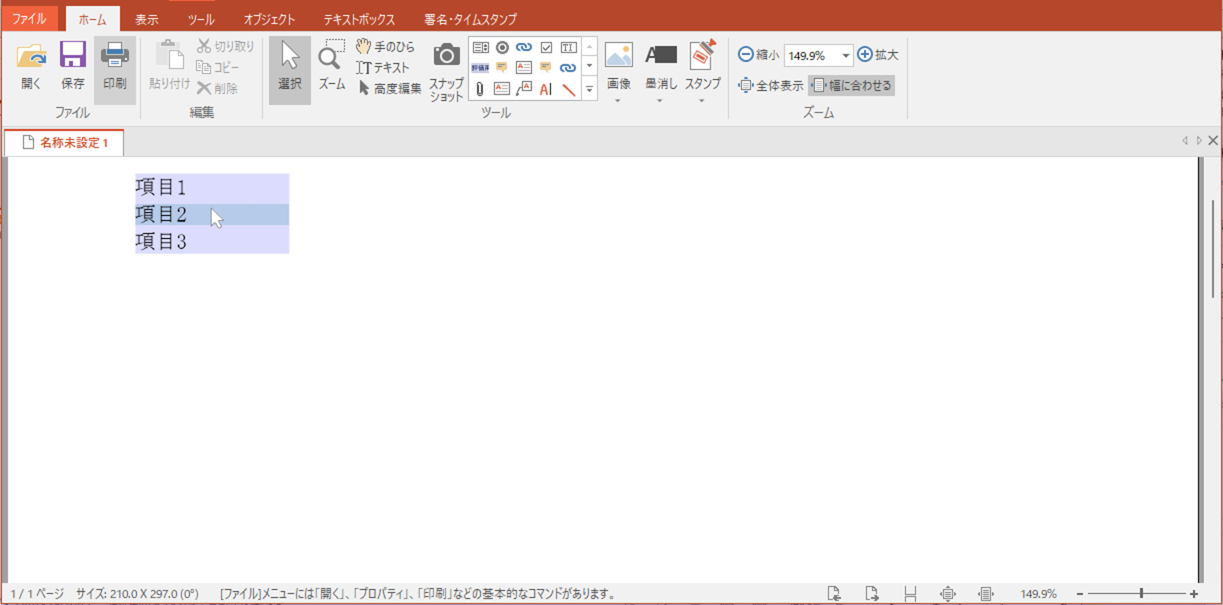
Task: Increase zoom with status bar plus
Action: coord(1194,594)
